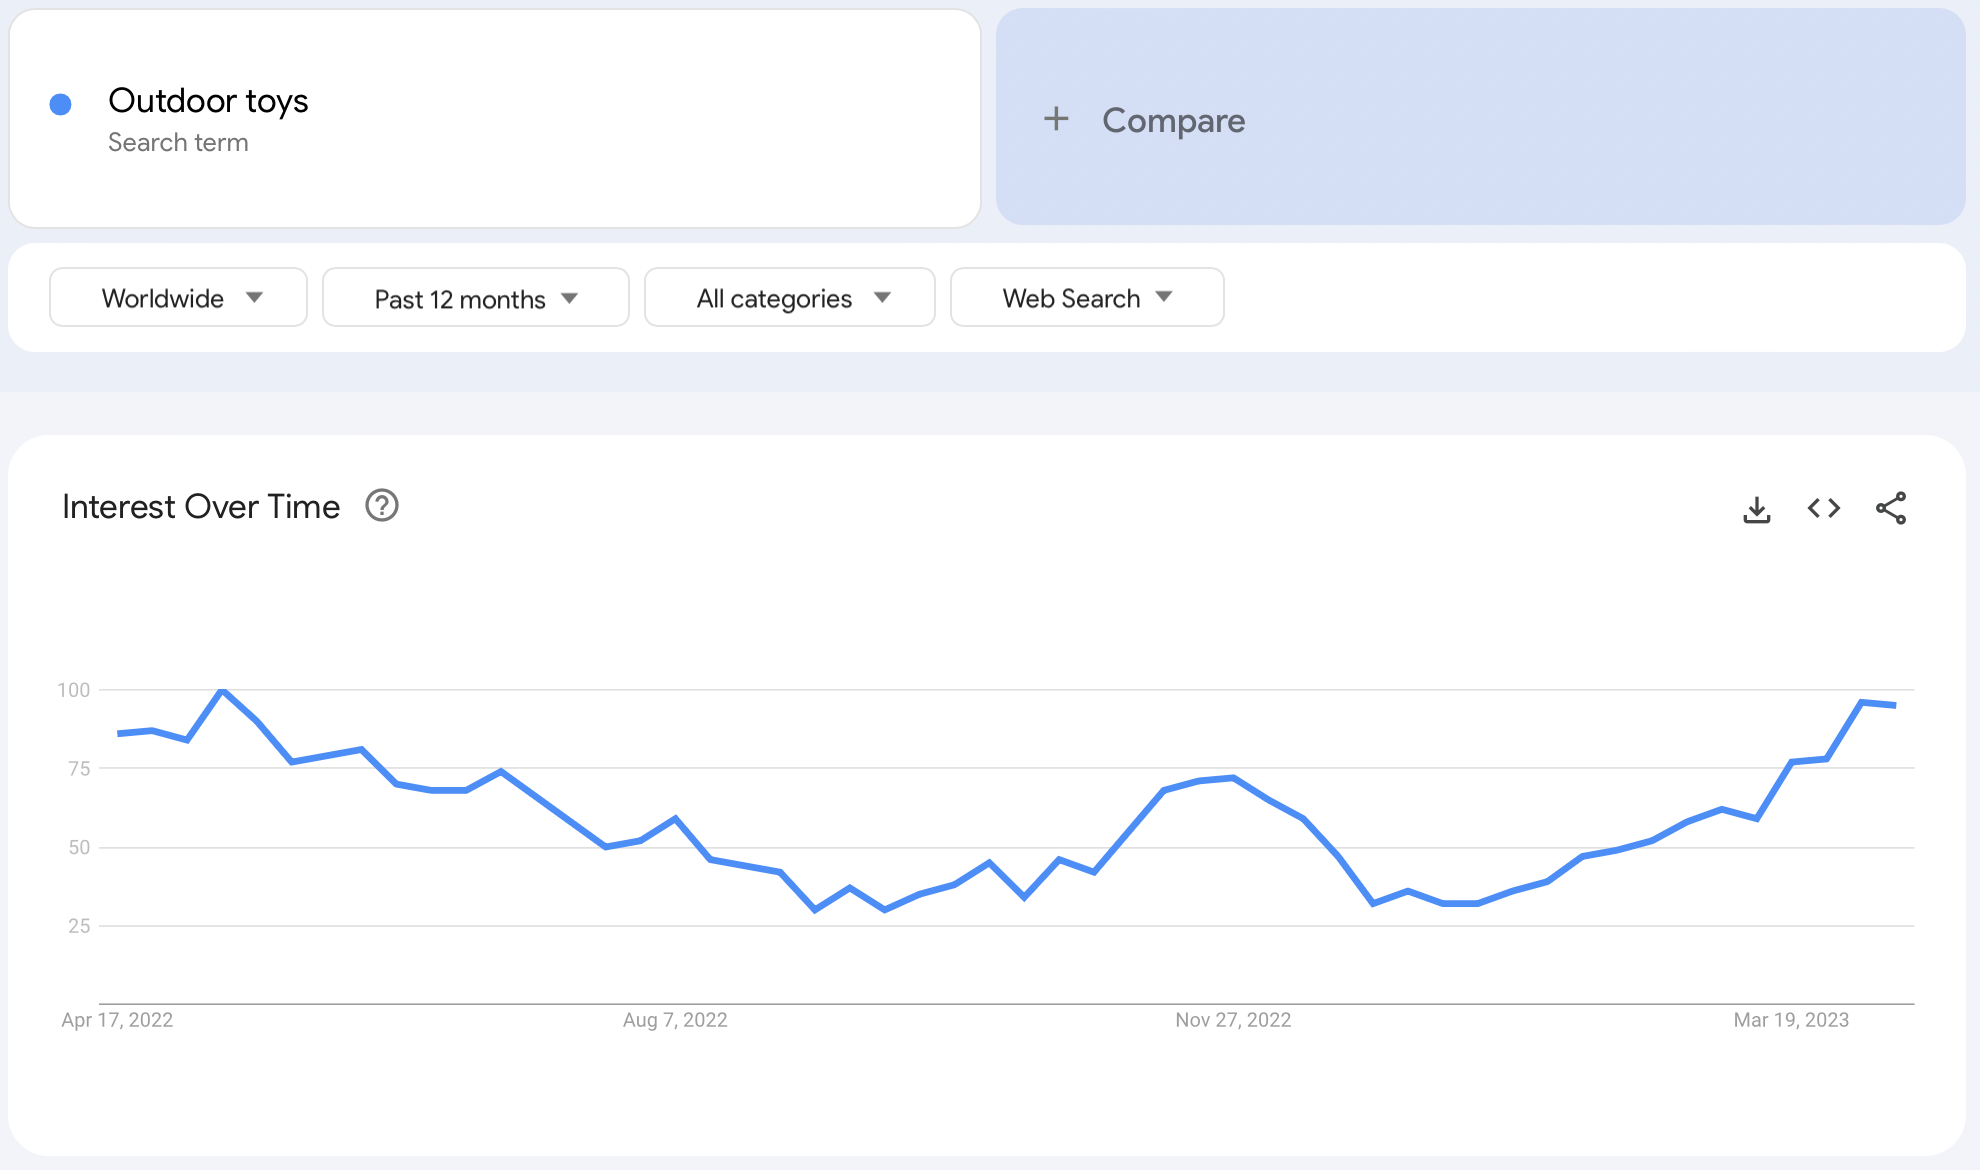Click the Search term subtitle text
This screenshot has width=1980, height=1170.
click(x=178, y=143)
